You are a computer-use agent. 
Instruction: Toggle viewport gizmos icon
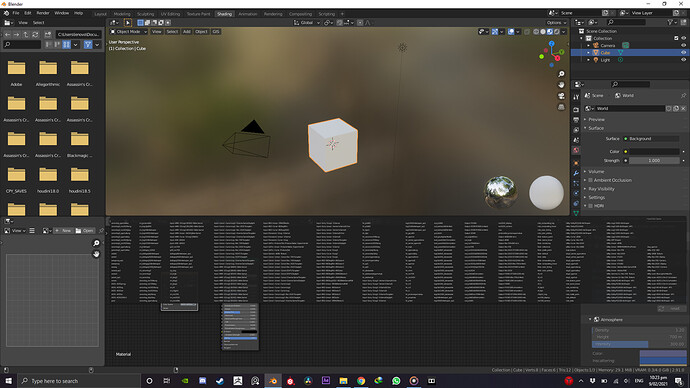pyautogui.click(x=495, y=32)
